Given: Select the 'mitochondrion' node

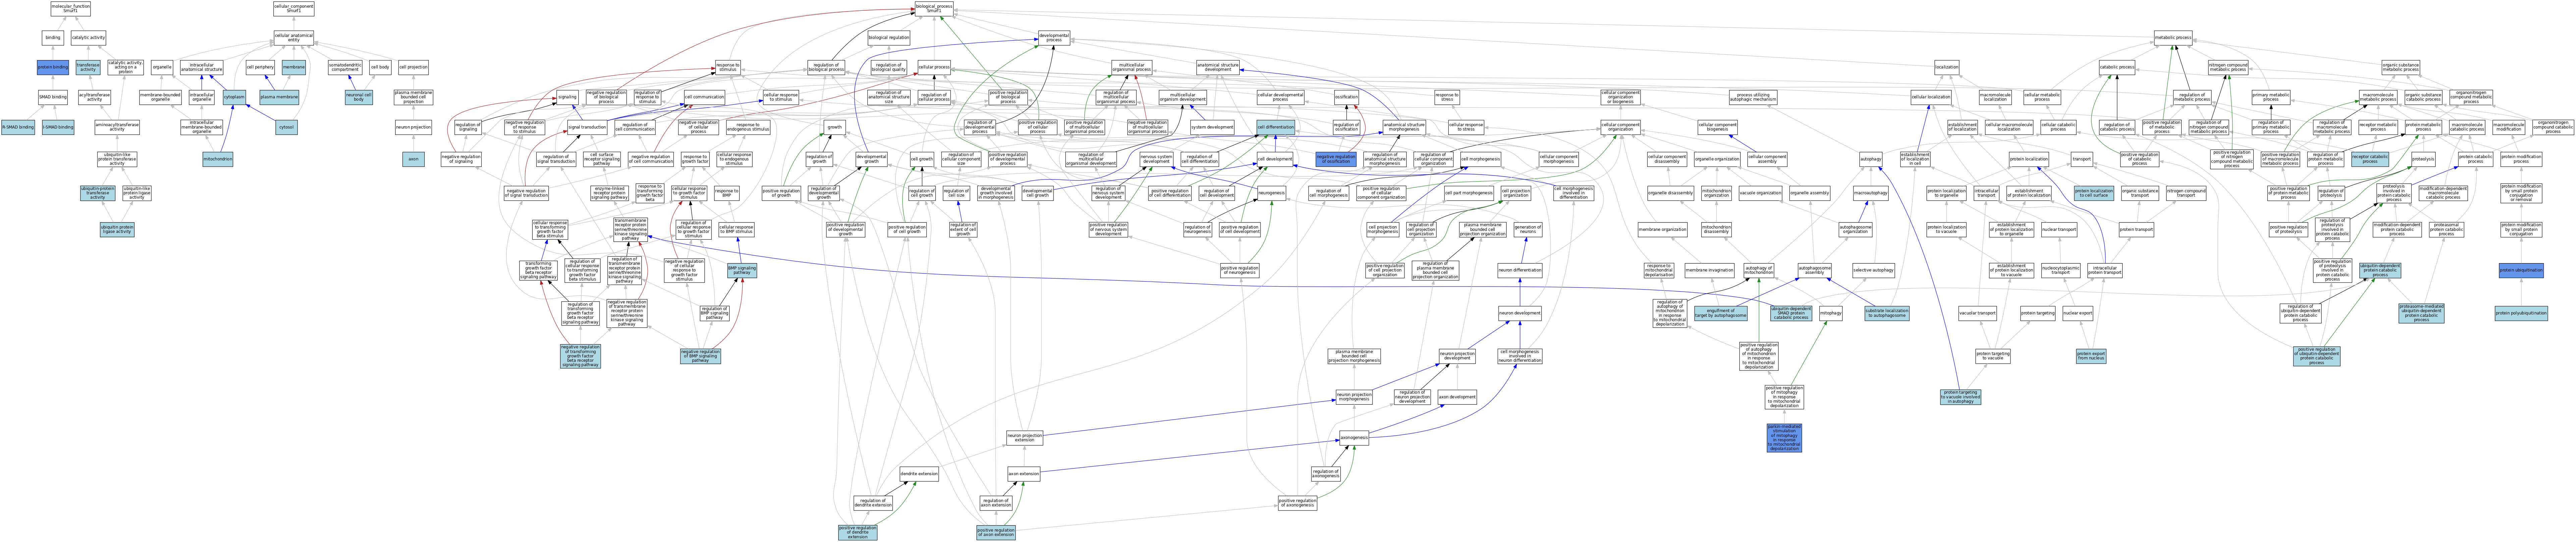Looking at the screenshot, I should [218, 159].
